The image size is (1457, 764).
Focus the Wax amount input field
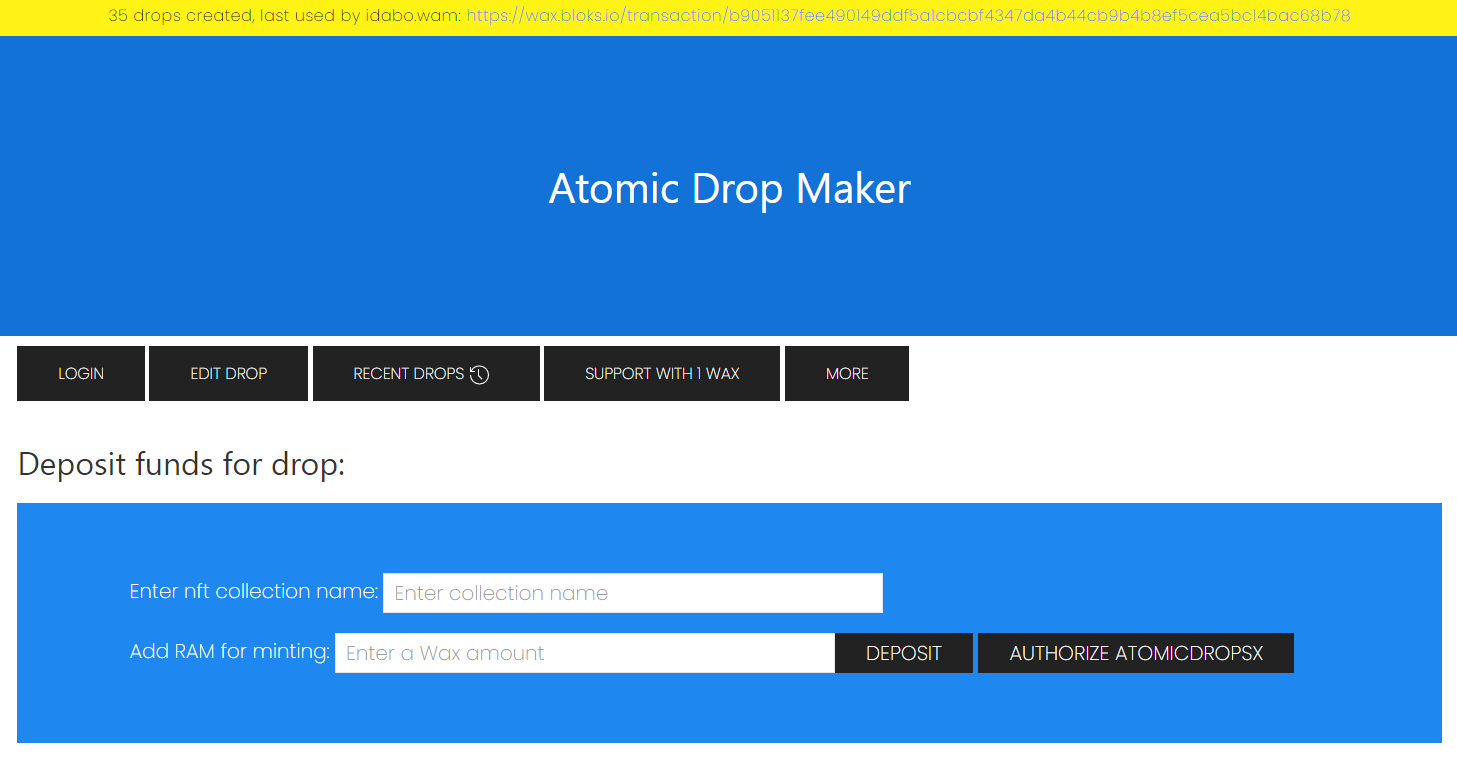585,653
